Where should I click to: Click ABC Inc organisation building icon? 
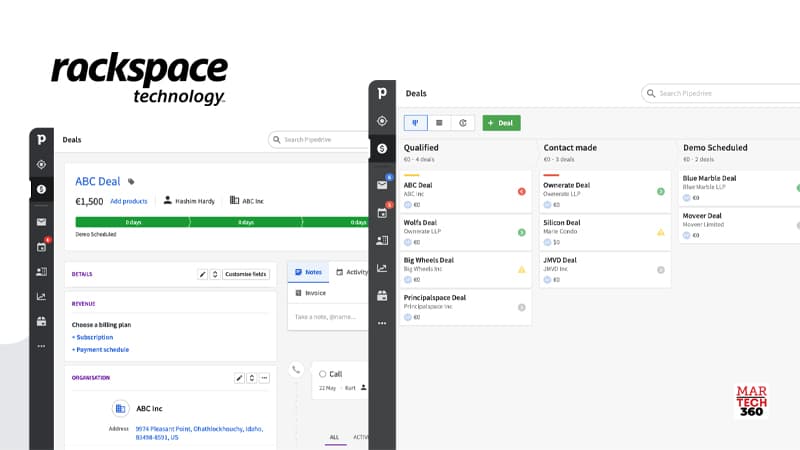pos(120,409)
